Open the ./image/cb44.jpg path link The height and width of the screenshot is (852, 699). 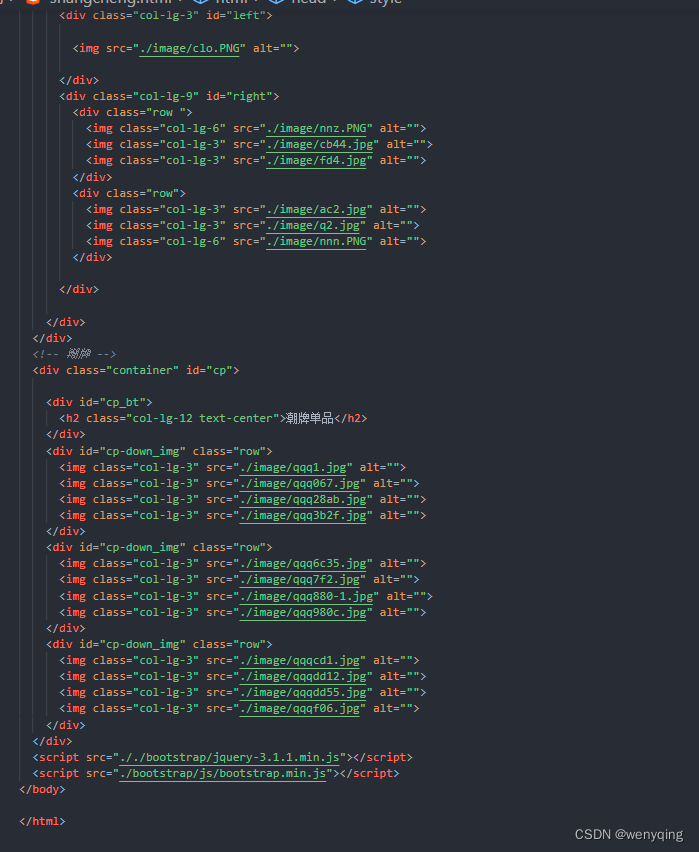(x=319, y=145)
